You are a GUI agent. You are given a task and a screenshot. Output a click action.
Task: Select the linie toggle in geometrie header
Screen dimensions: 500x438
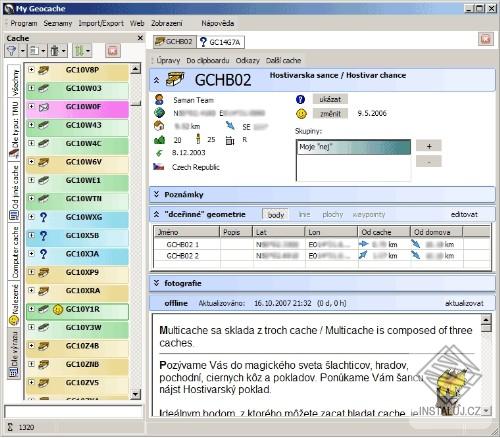pos(304,215)
